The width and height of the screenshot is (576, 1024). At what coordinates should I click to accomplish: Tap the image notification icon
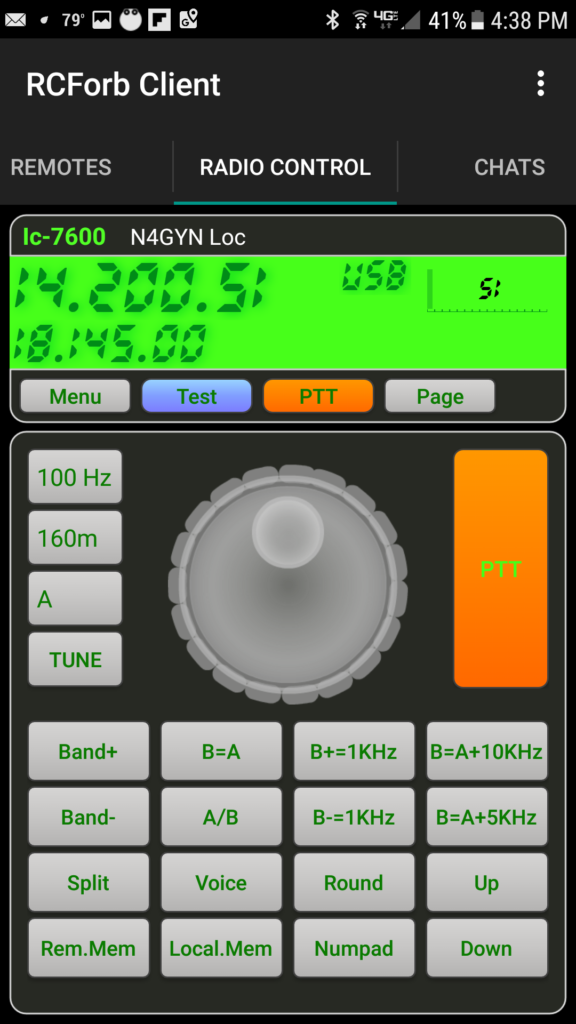(x=102, y=20)
